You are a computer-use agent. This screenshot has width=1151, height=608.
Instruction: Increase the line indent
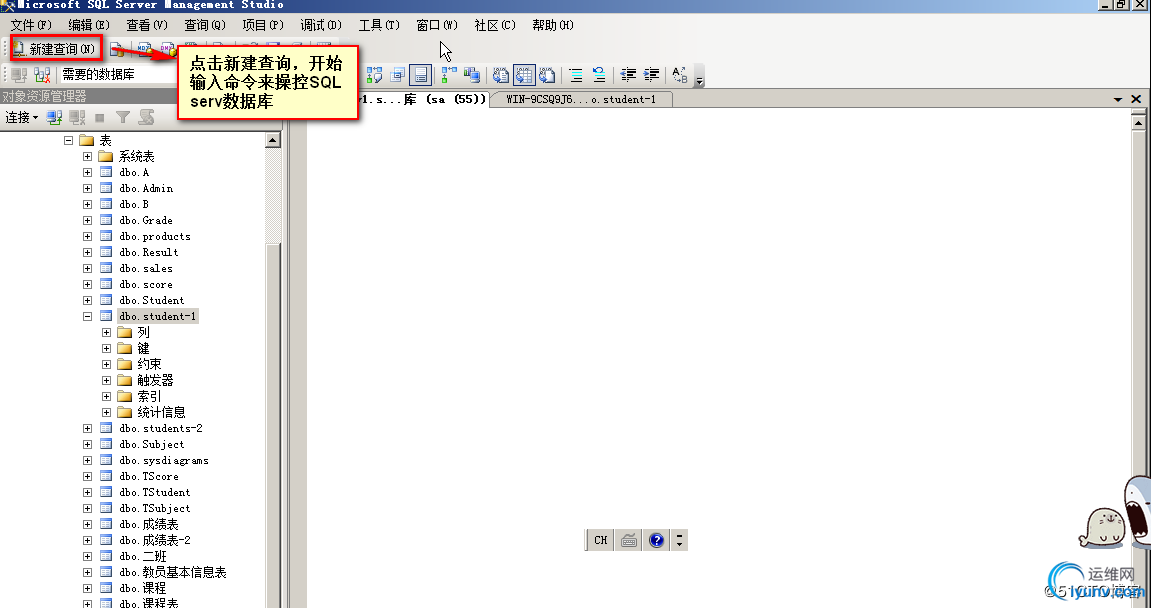click(x=651, y=74)
